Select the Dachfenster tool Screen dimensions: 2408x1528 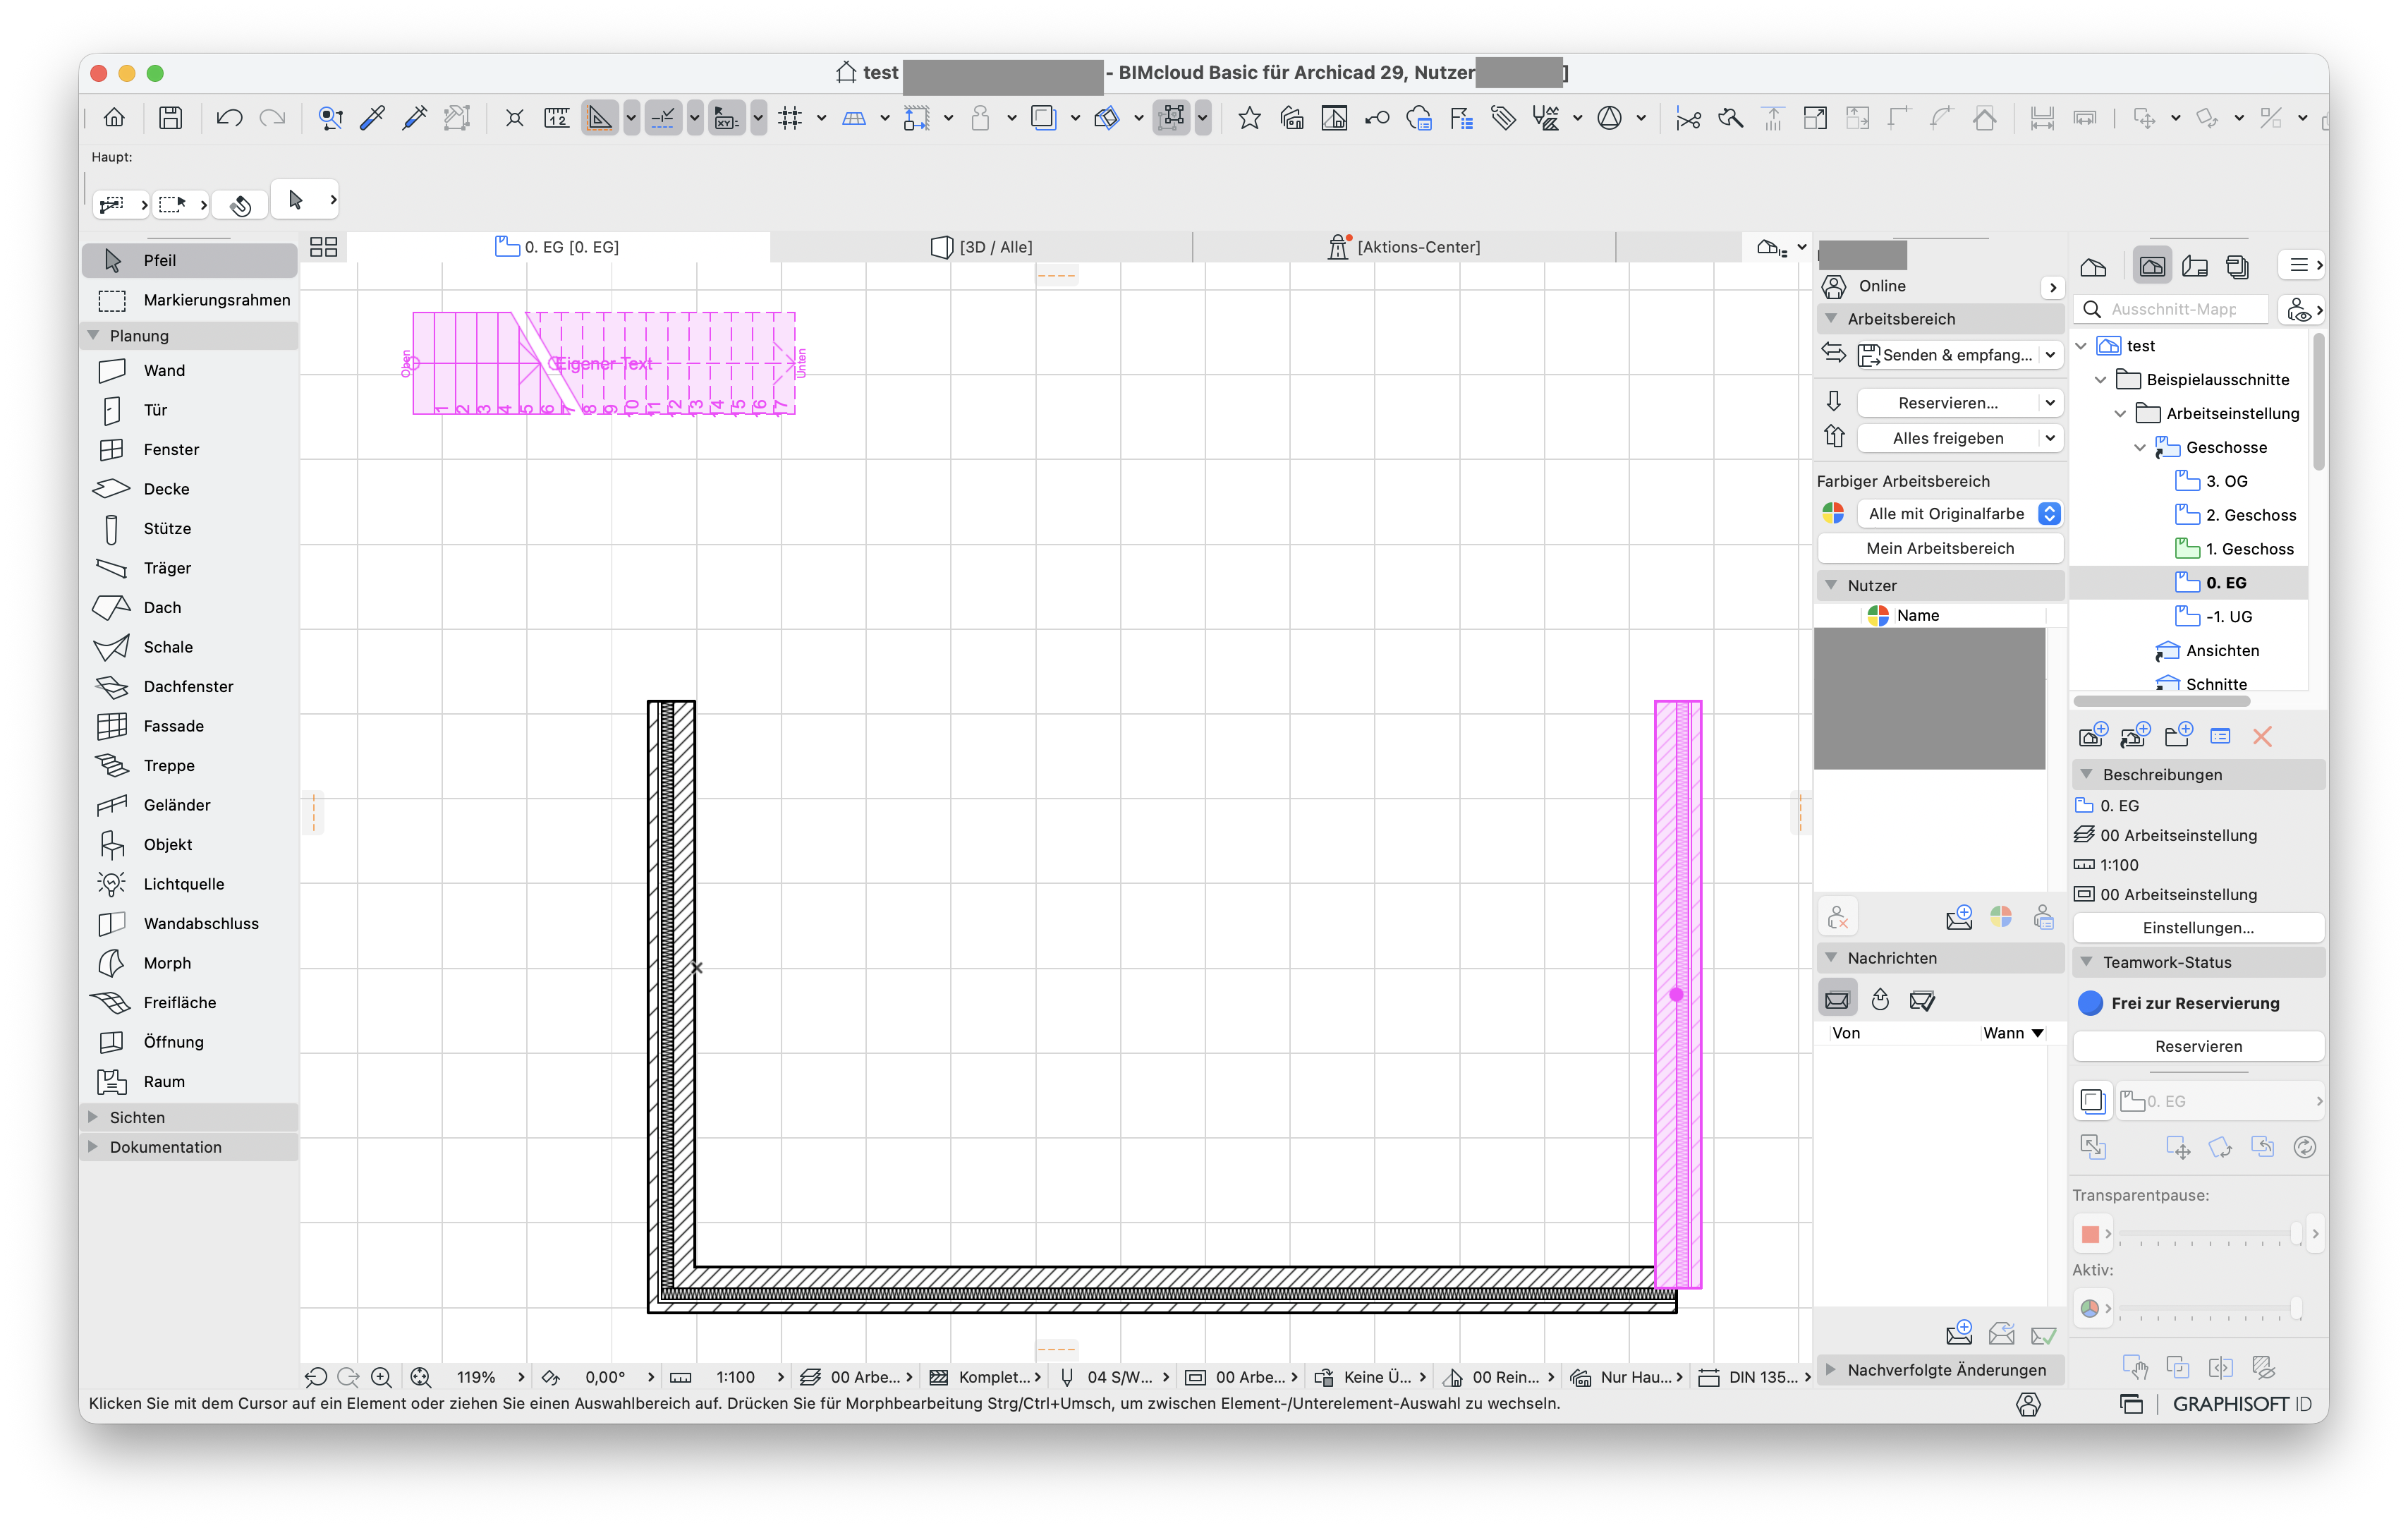[190, 686]
